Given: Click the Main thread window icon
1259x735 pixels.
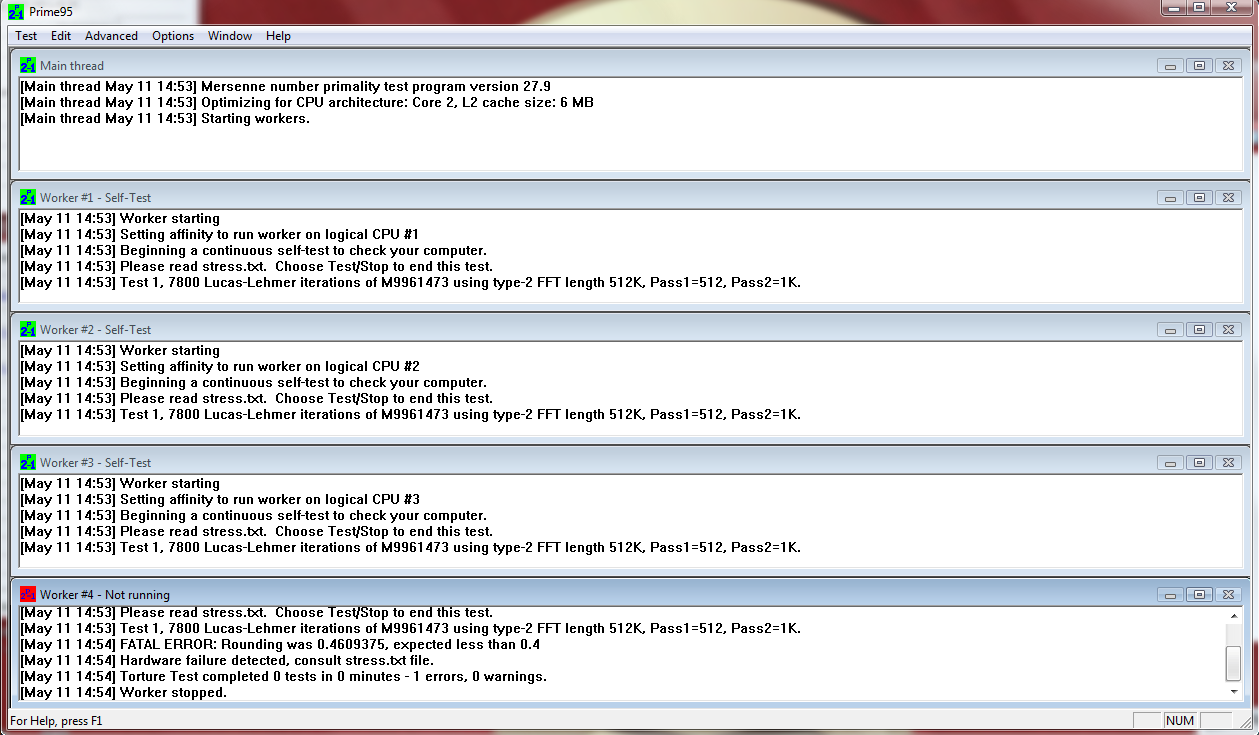Looking at the screenshot, I should [x=28, y=66].
